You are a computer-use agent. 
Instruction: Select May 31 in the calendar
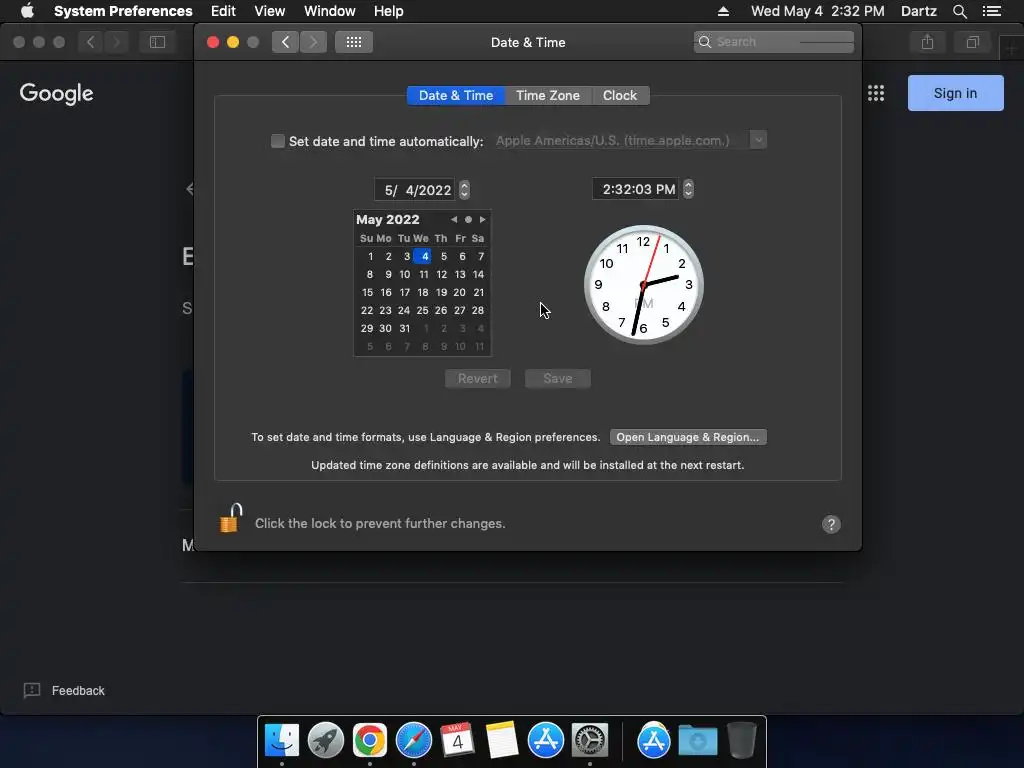(x=404, y=328)
